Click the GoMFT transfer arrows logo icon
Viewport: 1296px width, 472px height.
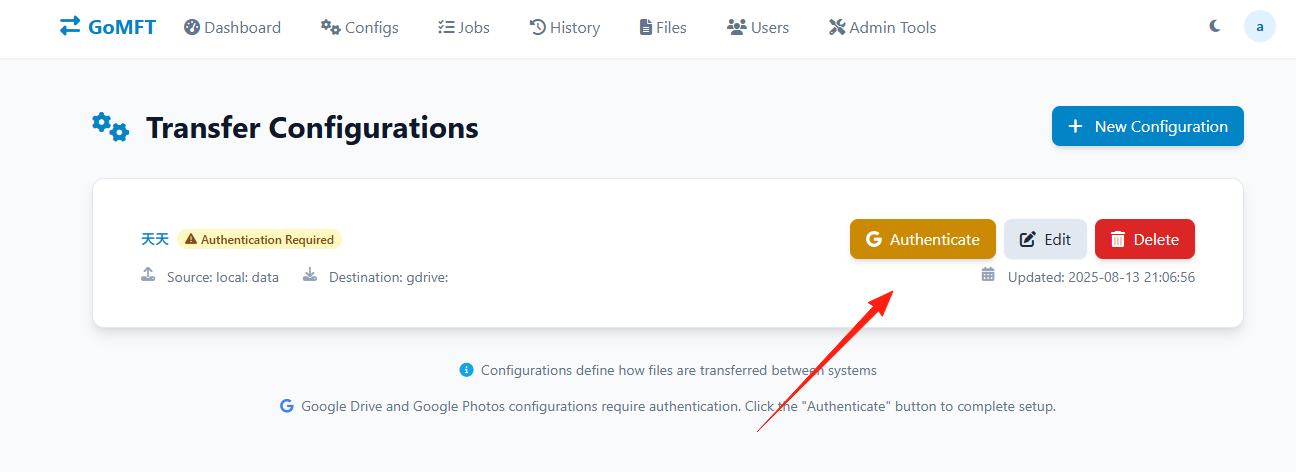(70, 27)
